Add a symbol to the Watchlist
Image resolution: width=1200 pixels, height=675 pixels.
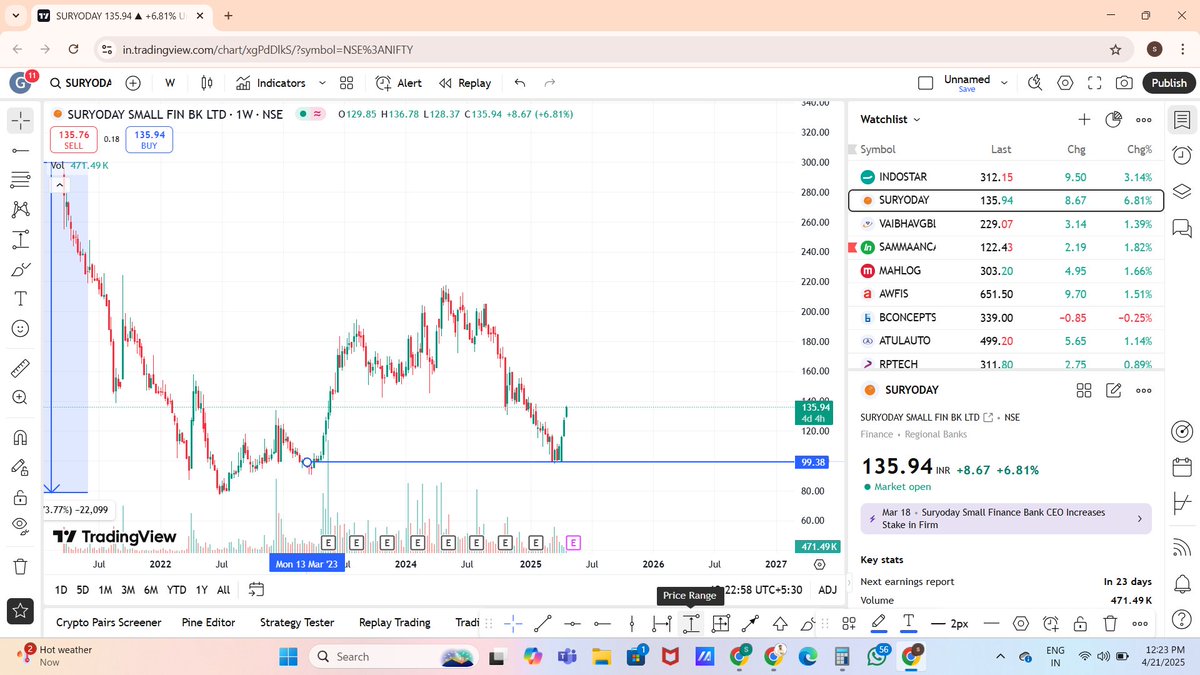[1084, 119]
